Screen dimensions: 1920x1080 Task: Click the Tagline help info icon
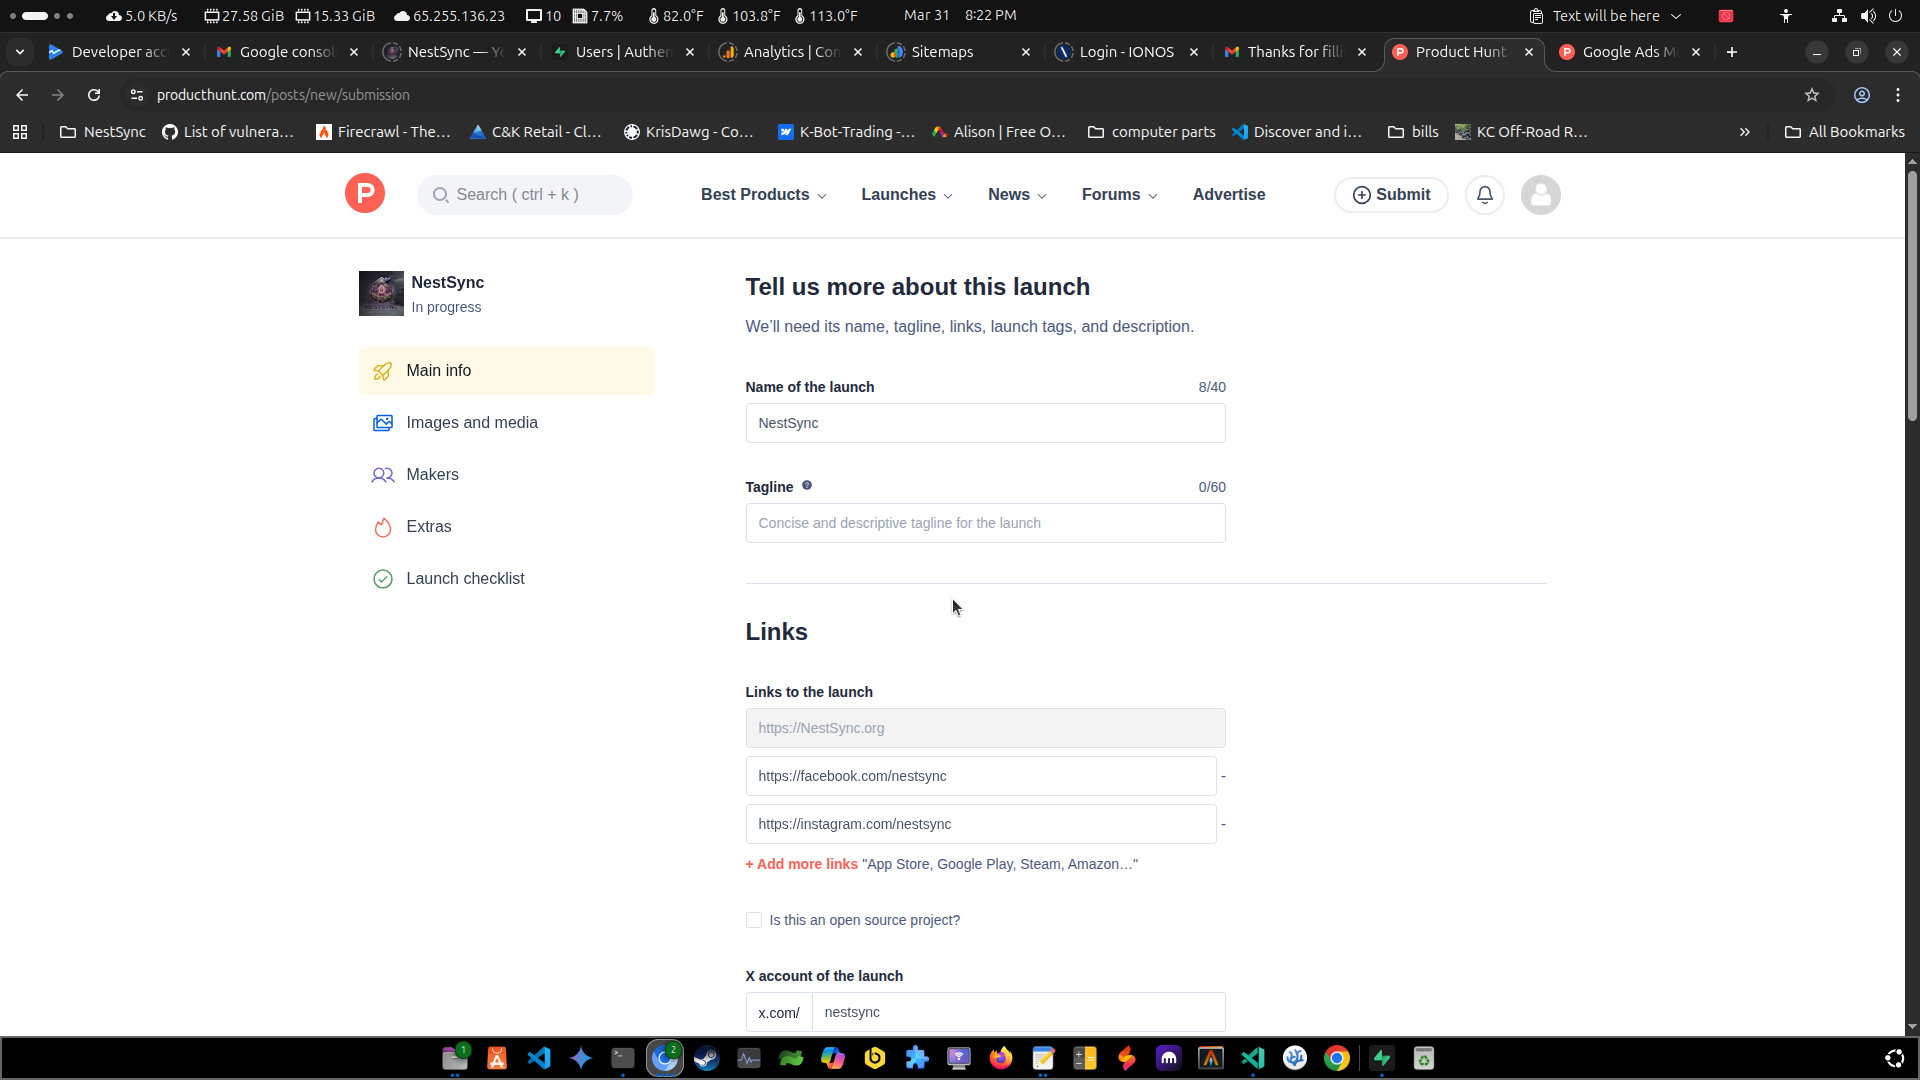pos(807,486)
